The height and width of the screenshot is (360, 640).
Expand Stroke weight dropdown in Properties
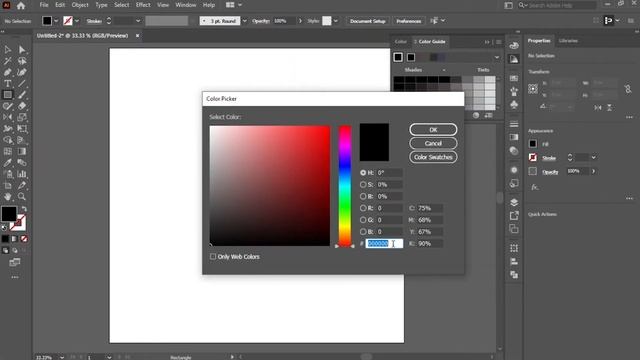(593, 158)
